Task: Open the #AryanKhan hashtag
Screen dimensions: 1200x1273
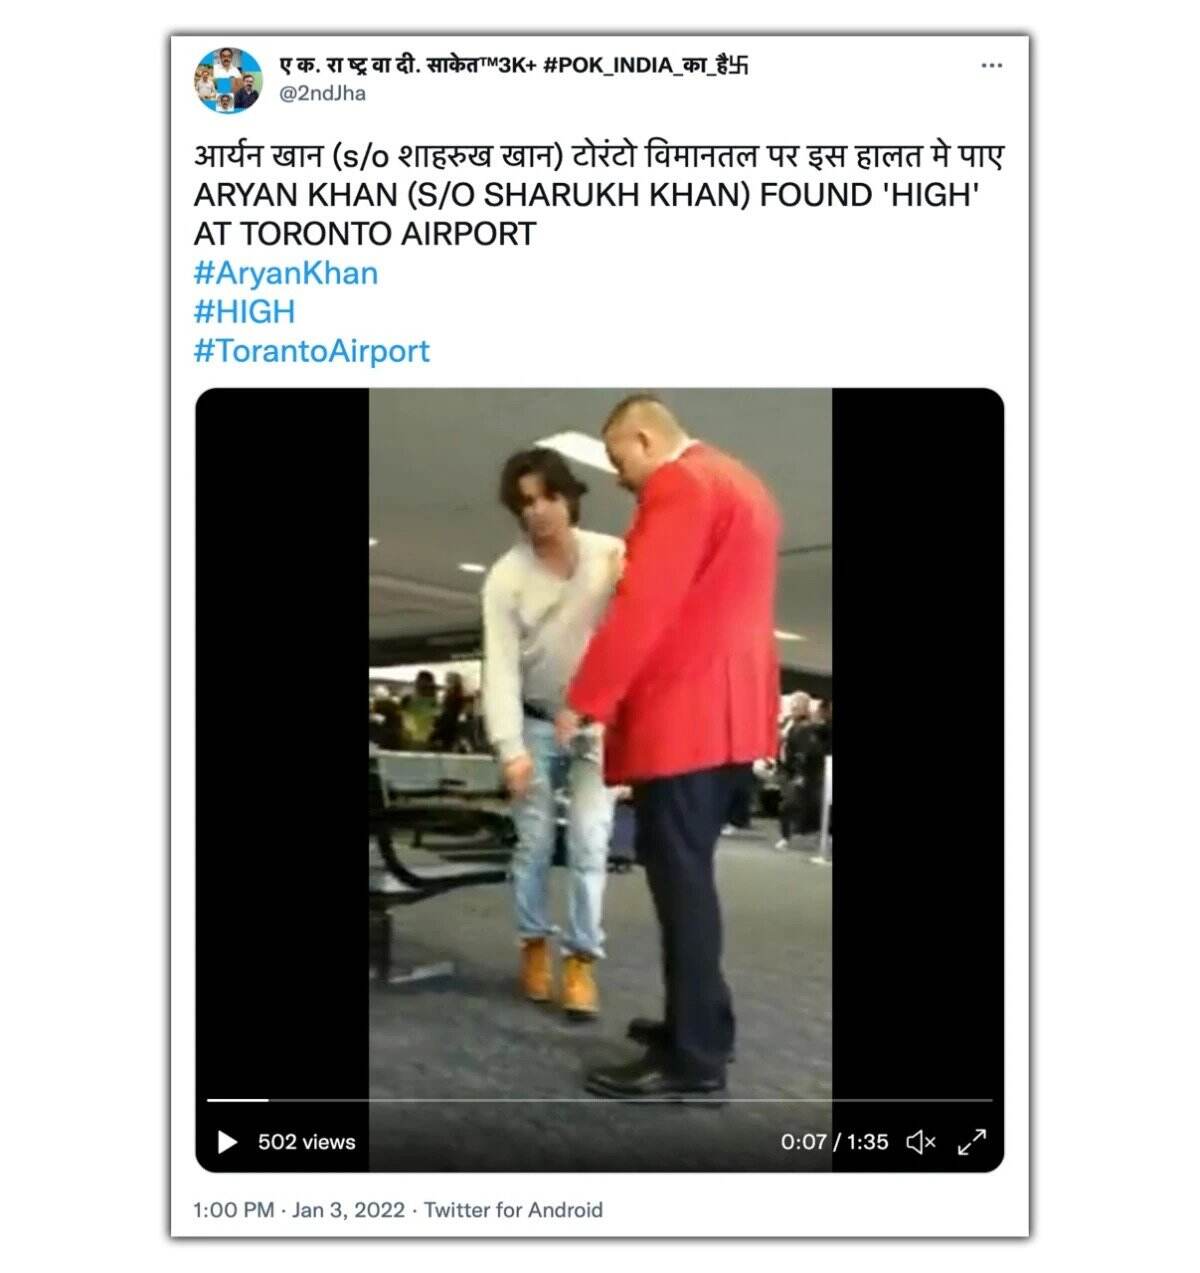Action: (x=286, y=273)
